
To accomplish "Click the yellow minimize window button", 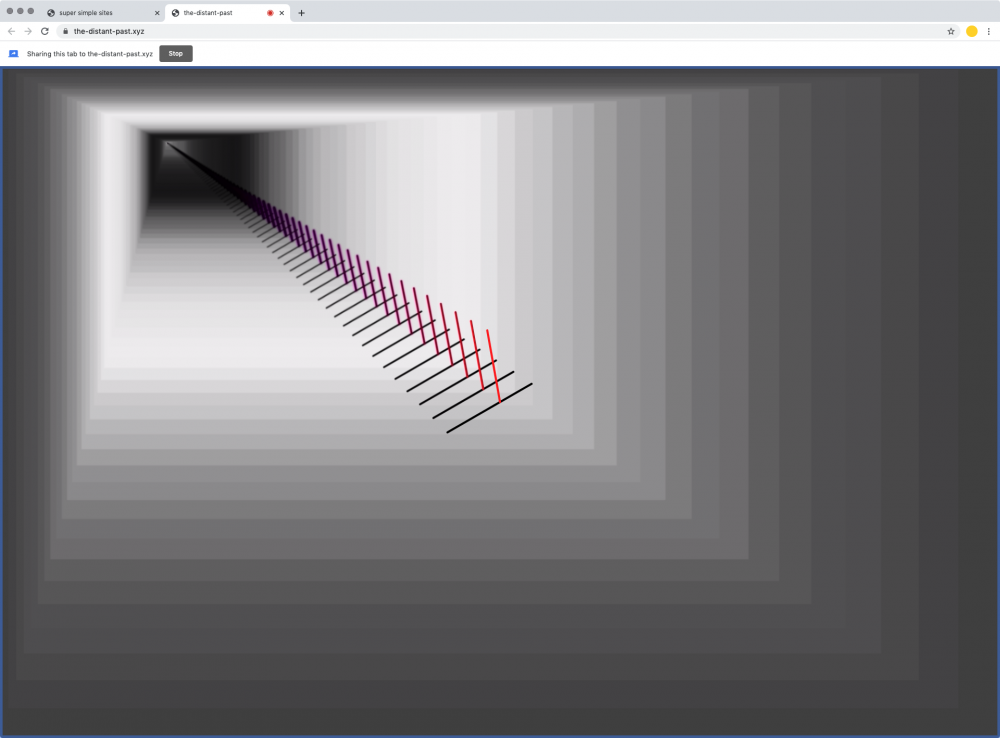I will pos(20,11).
